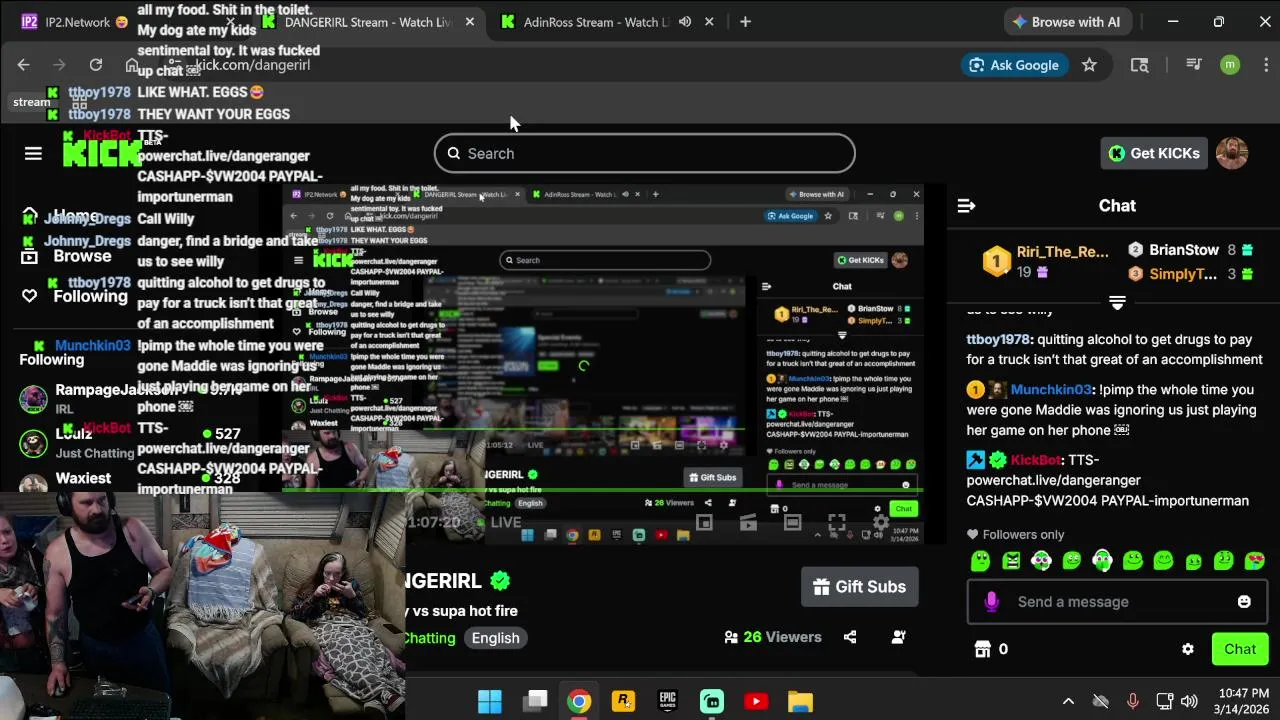Open BrianStow in the gift leaderboard
This screenshot has width=1280, height=720.
click(x=1184, y=250)
